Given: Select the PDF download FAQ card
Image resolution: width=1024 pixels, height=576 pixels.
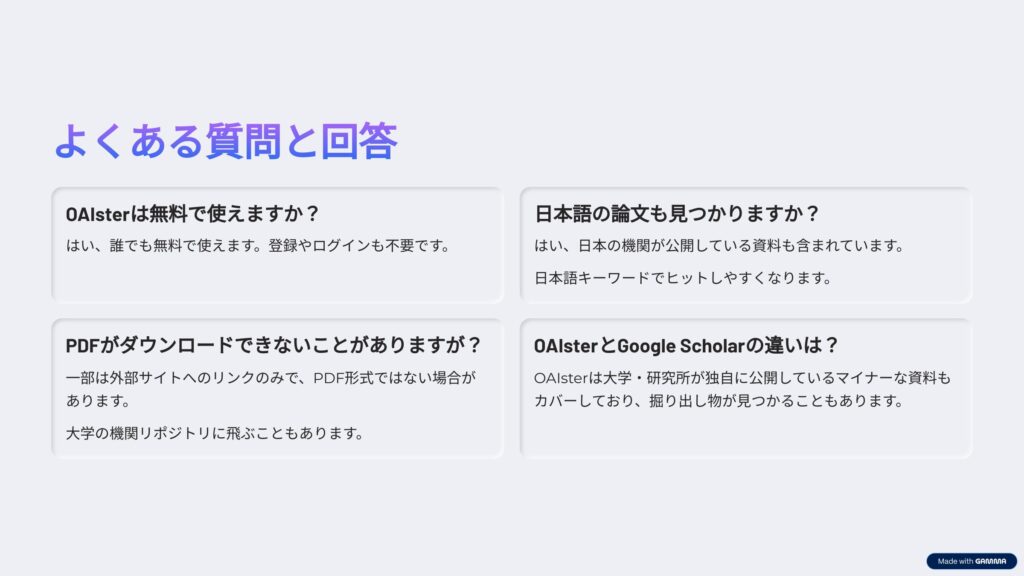Looking at the screenshot, I should [x=278, y=388].
